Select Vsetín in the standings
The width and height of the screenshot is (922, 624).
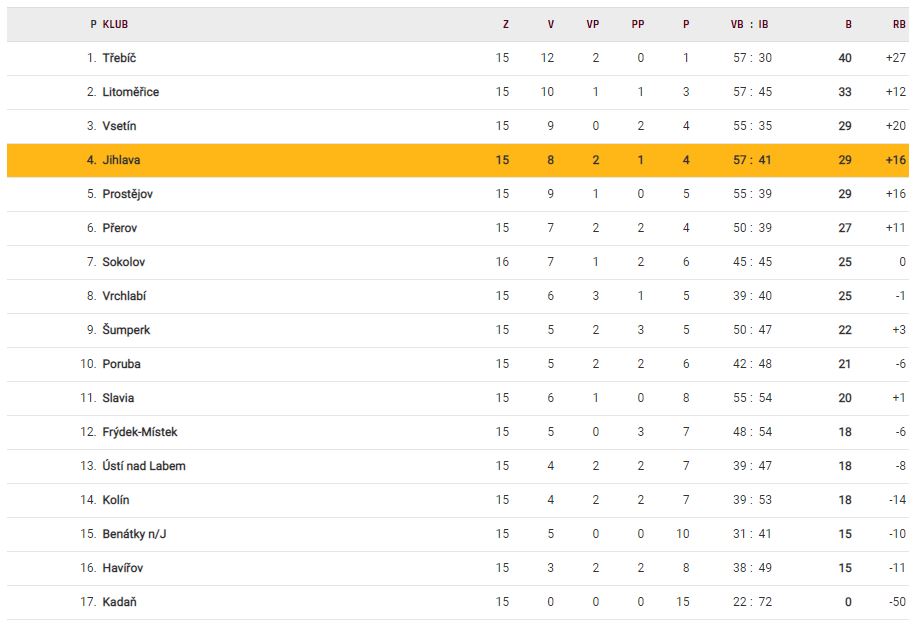coord(119,126)
